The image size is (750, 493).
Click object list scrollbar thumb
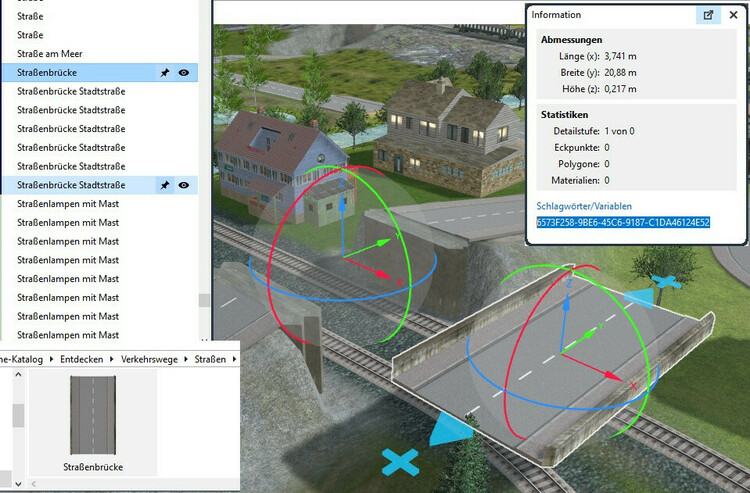[x=204, y=300]
